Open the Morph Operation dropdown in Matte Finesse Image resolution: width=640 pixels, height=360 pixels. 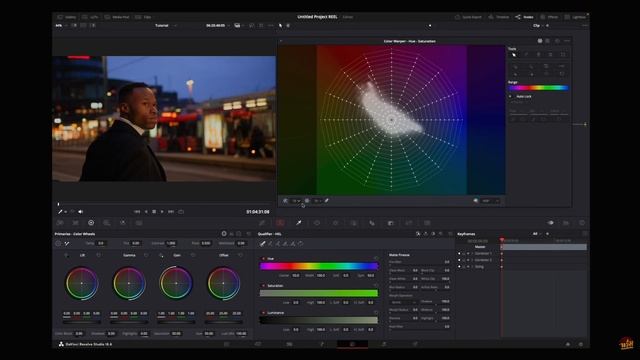(x=403, y=302)
